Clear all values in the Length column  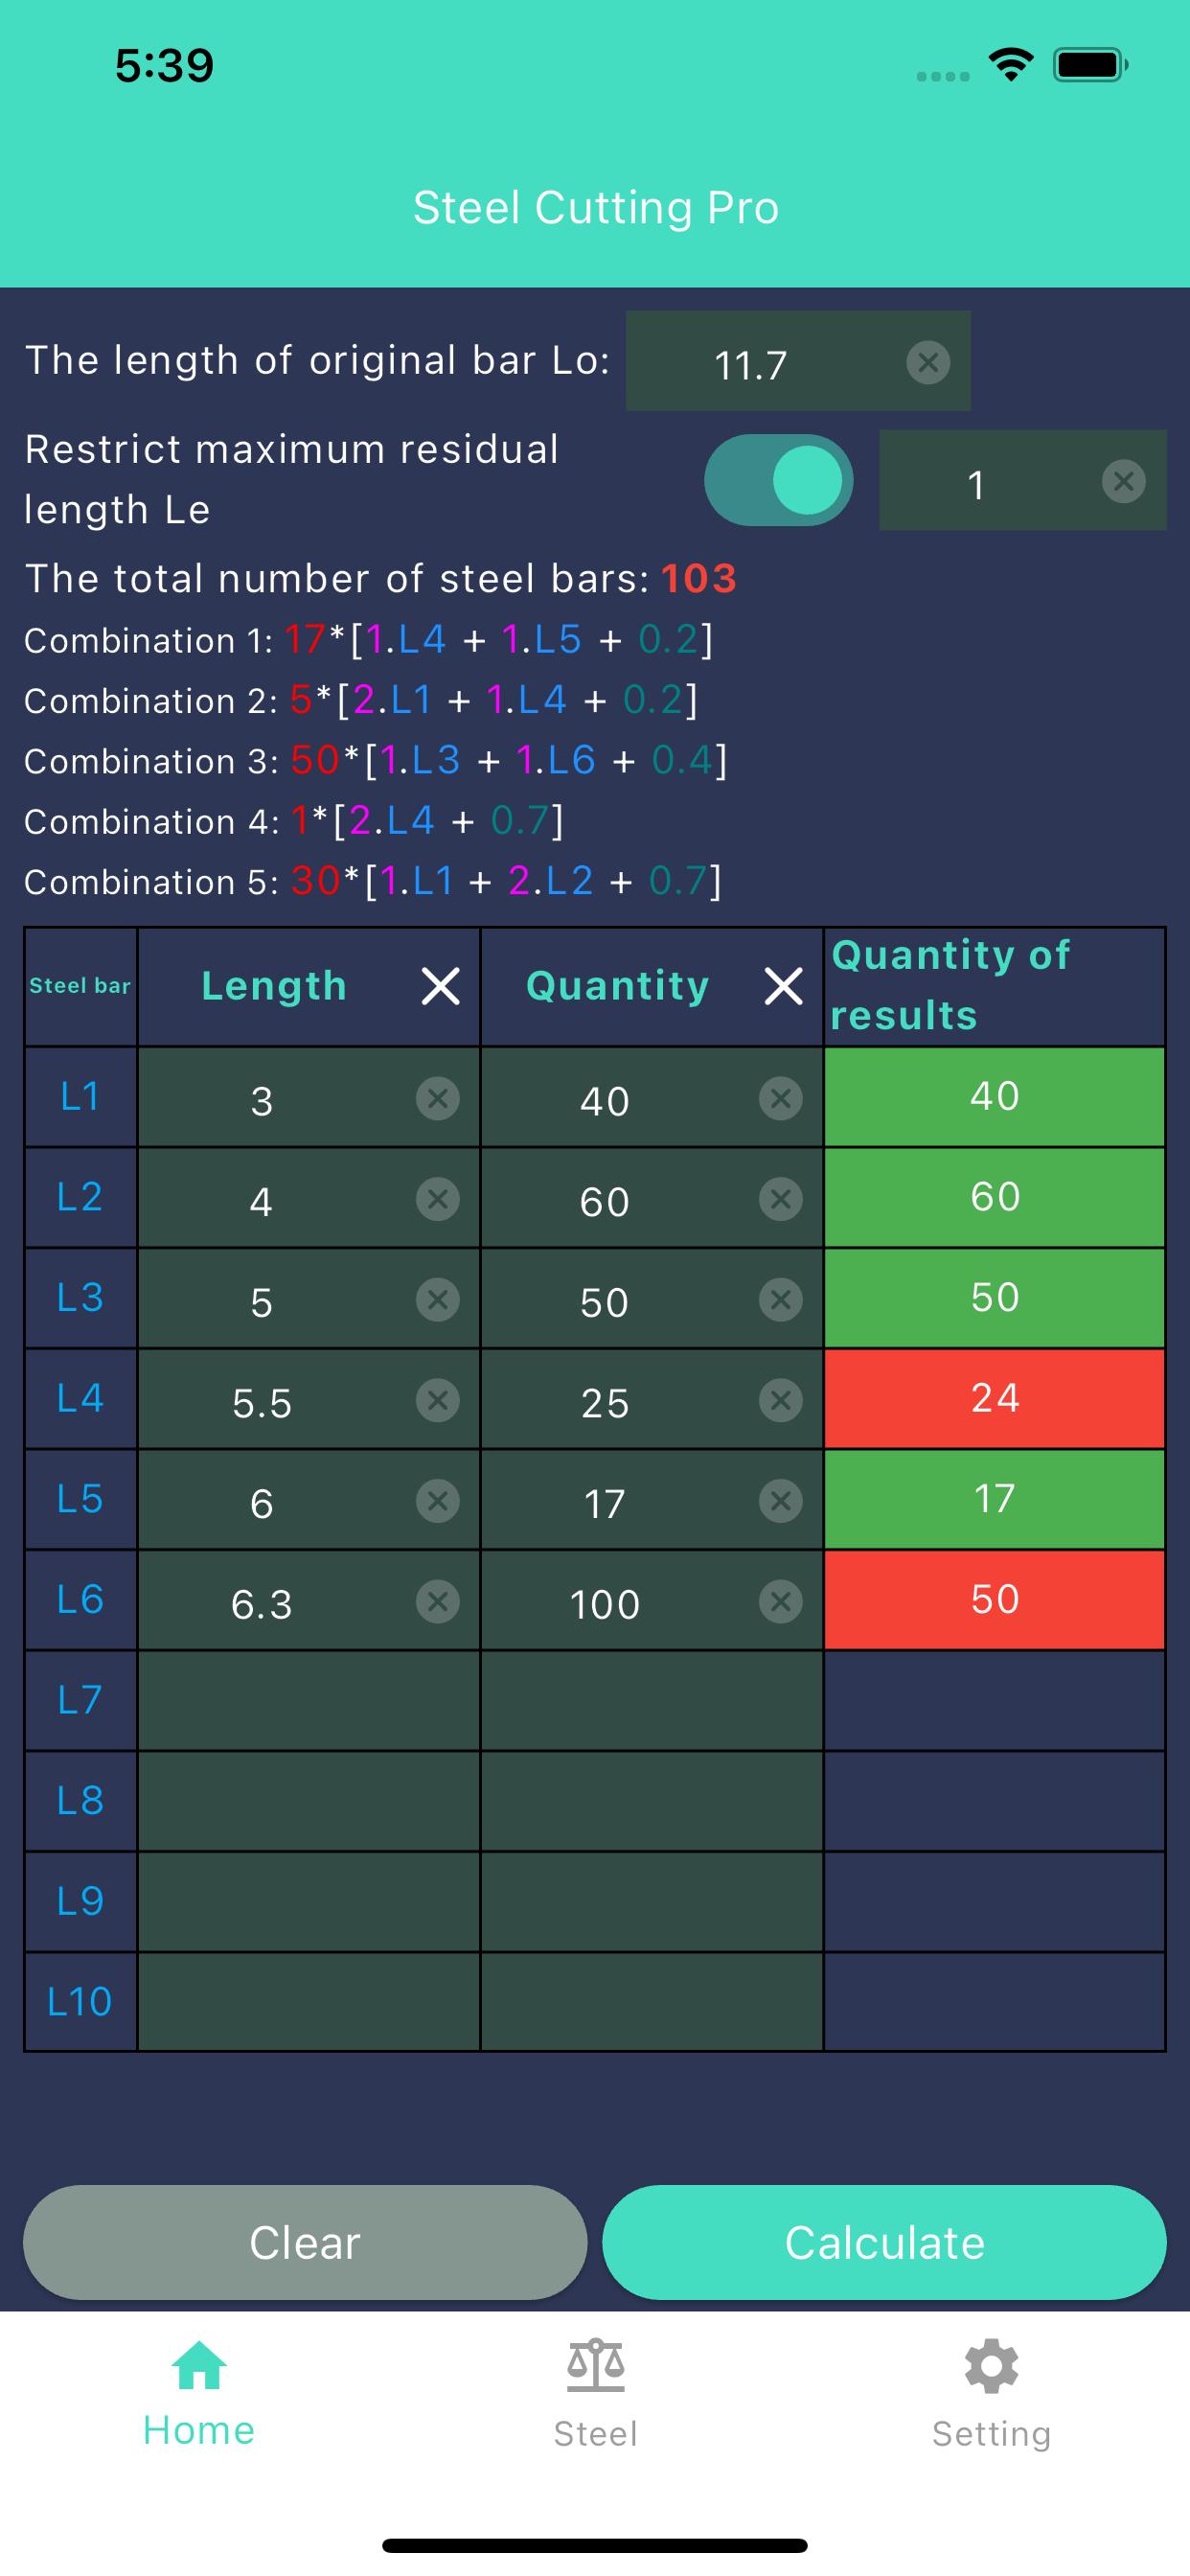(440, 986)
